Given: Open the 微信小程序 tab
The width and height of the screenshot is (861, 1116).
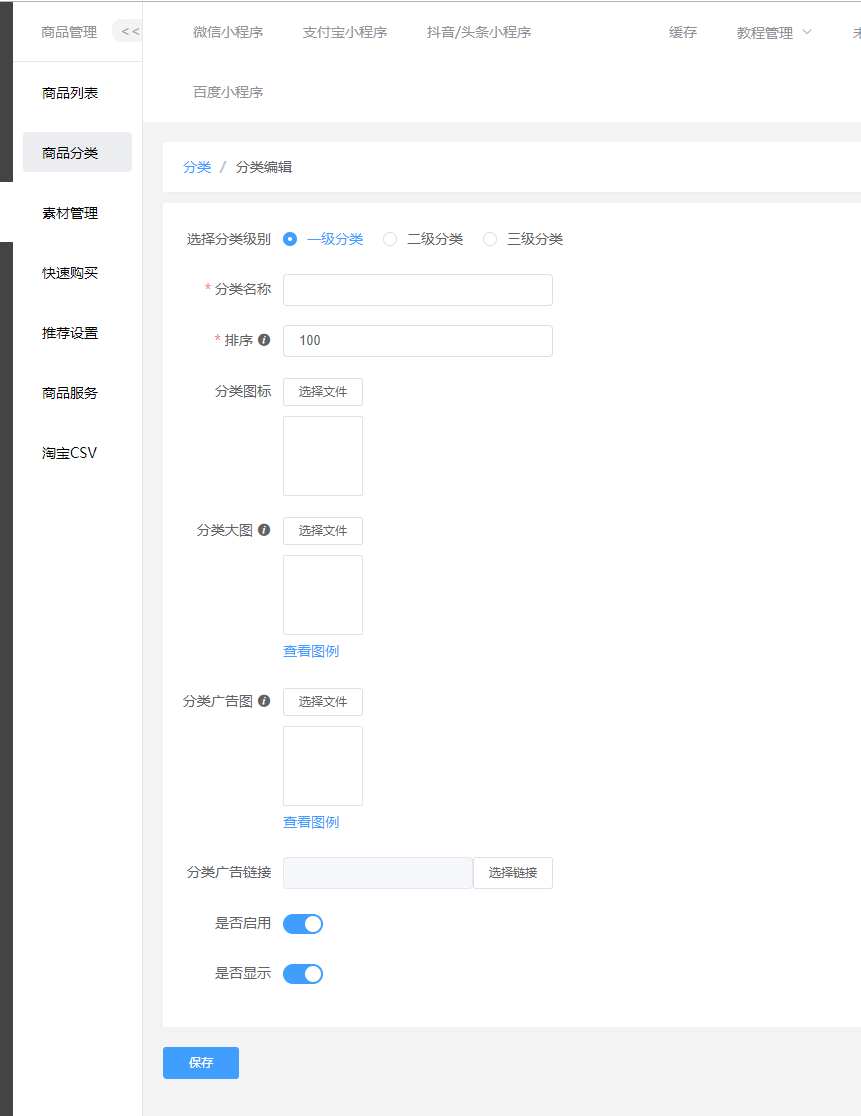Looking at the screenshot, I should (228, 32).
